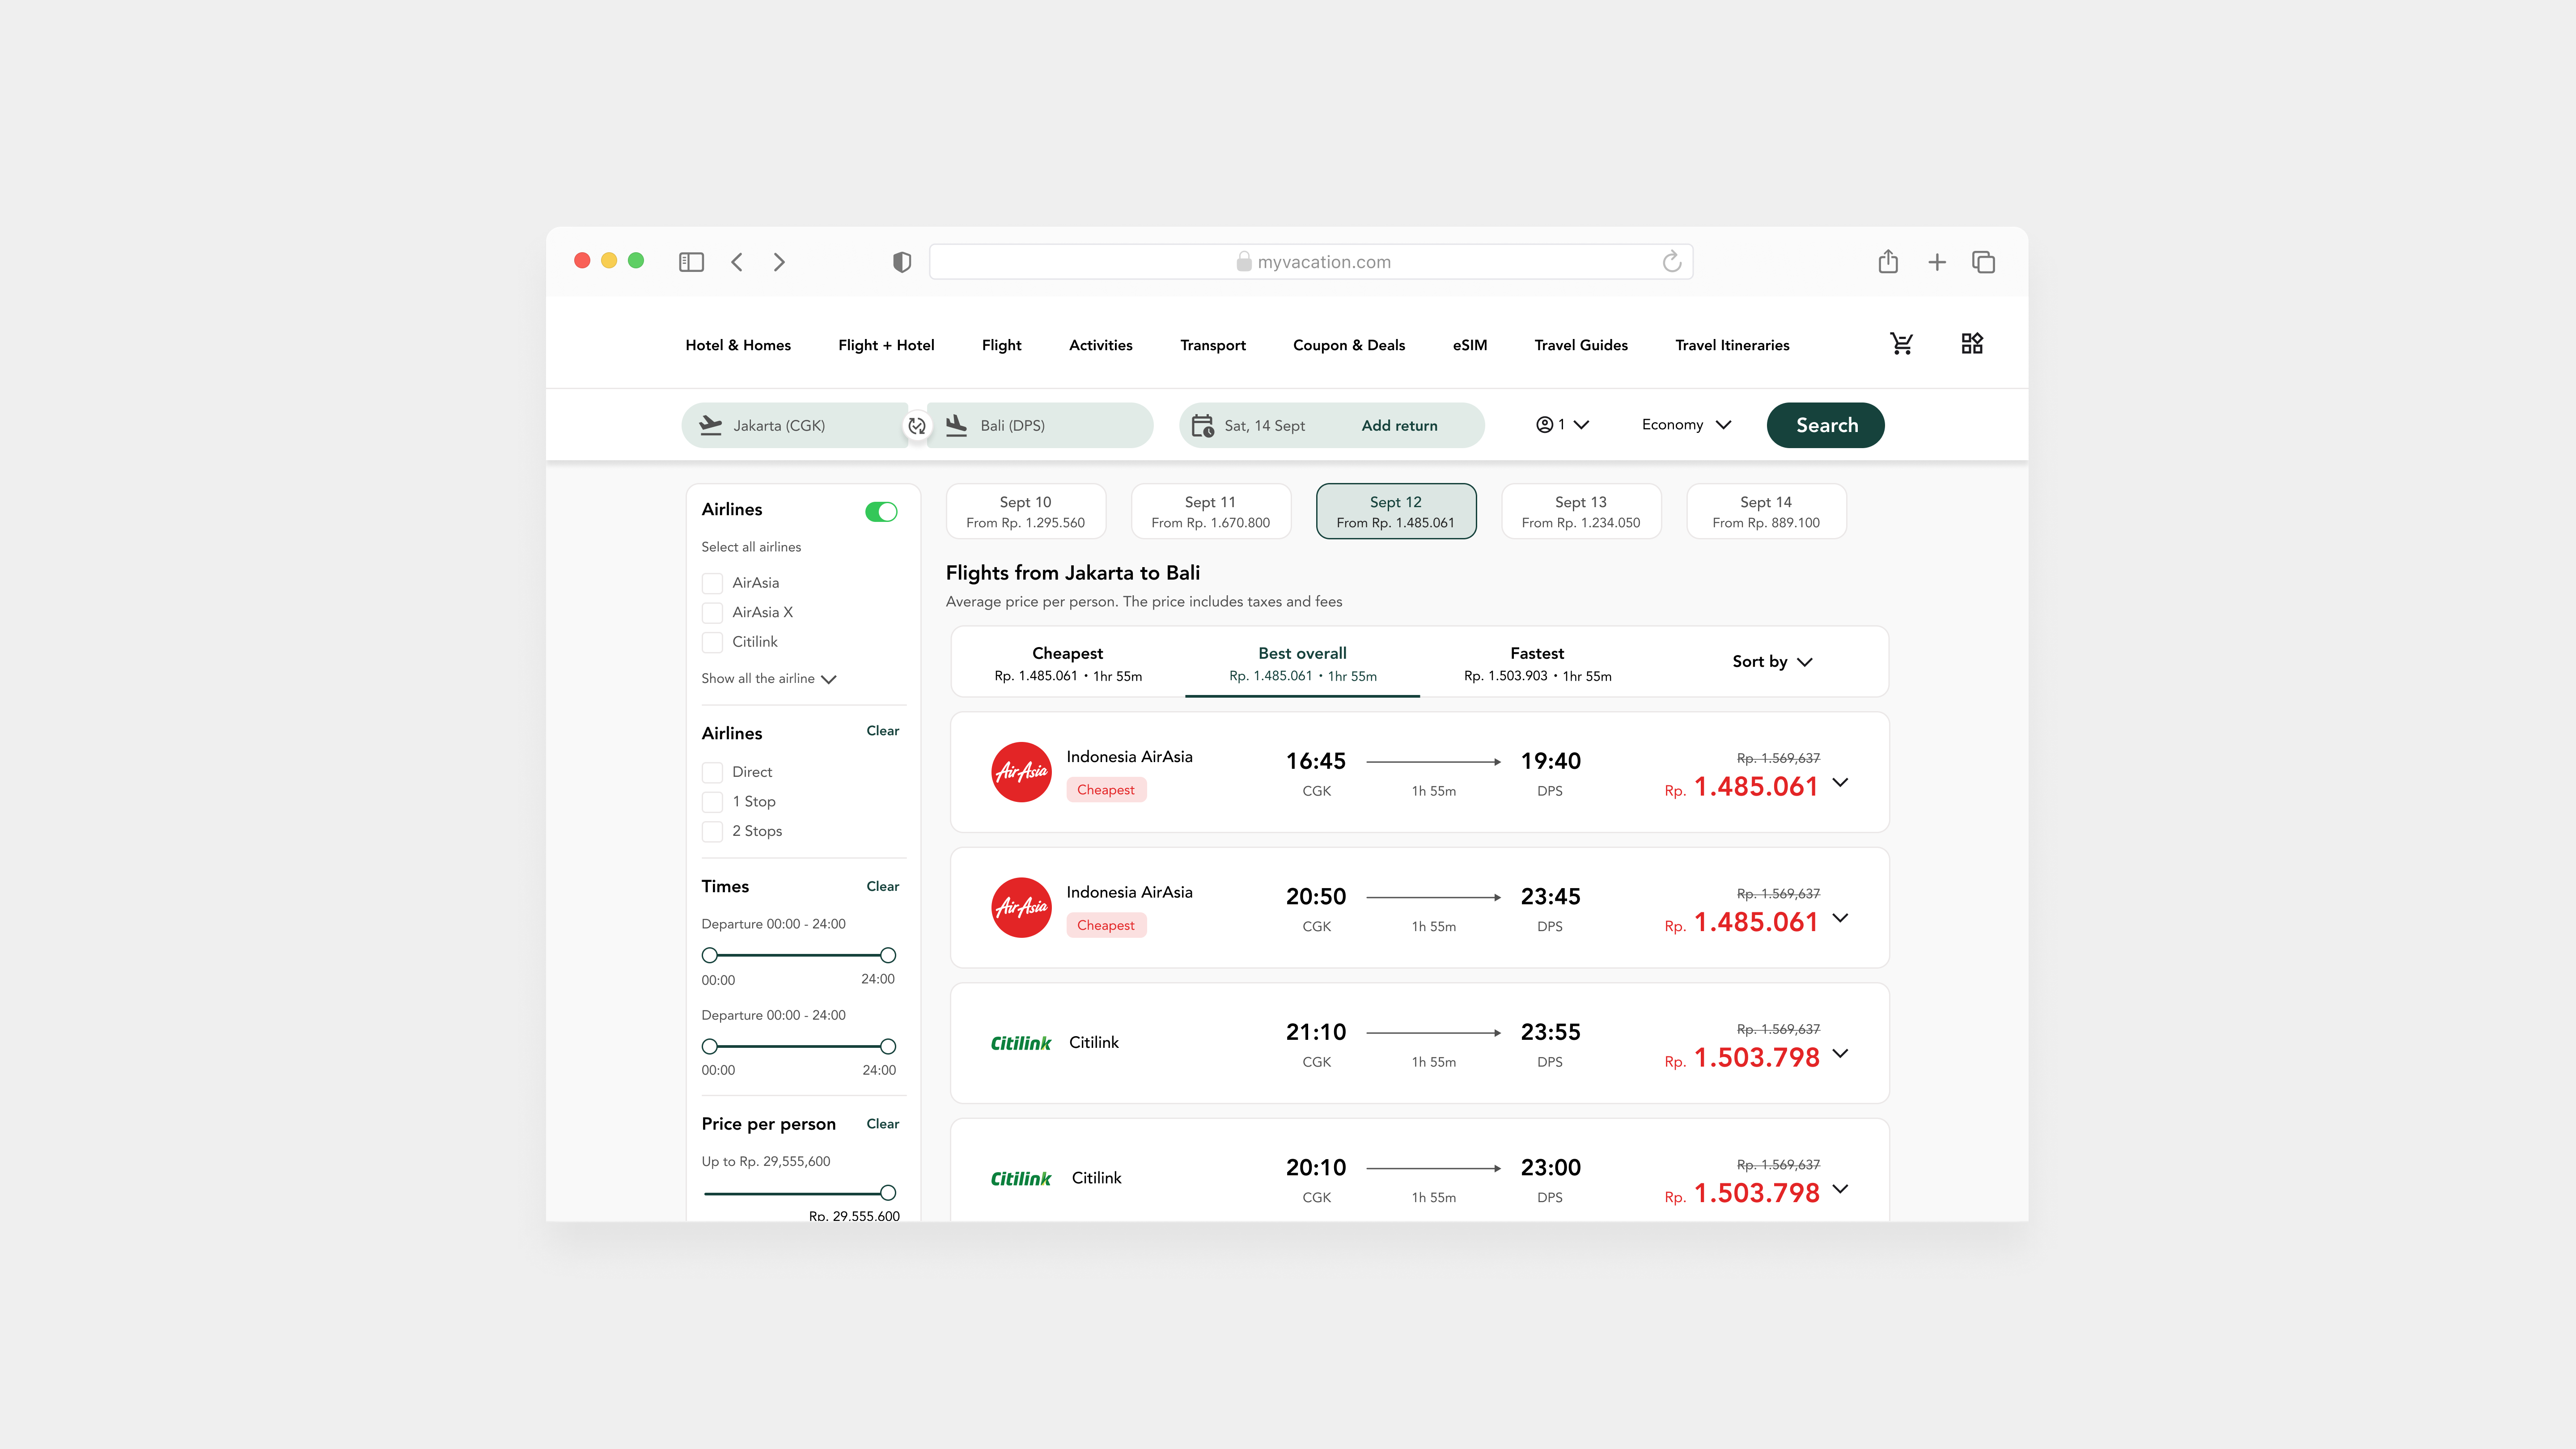Open the passenger count dropdown
This screenshot has width=2576, height=1449.
(x=1563, y=425)
